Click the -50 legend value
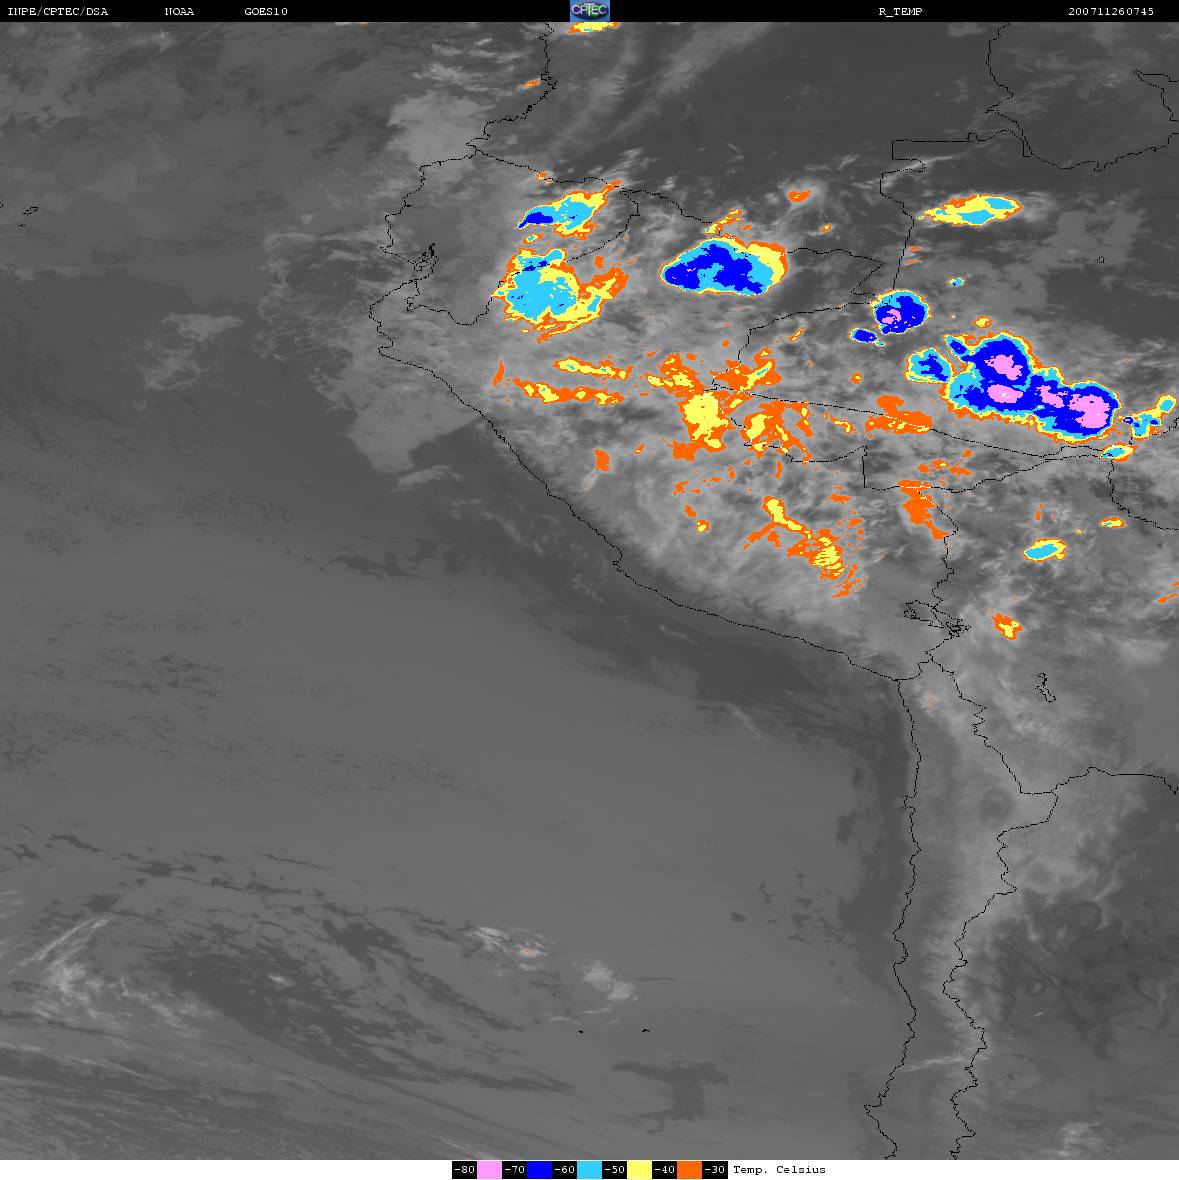Image resolution: width=1179 pixels, height=1180 pixels. coord(615,1169)
